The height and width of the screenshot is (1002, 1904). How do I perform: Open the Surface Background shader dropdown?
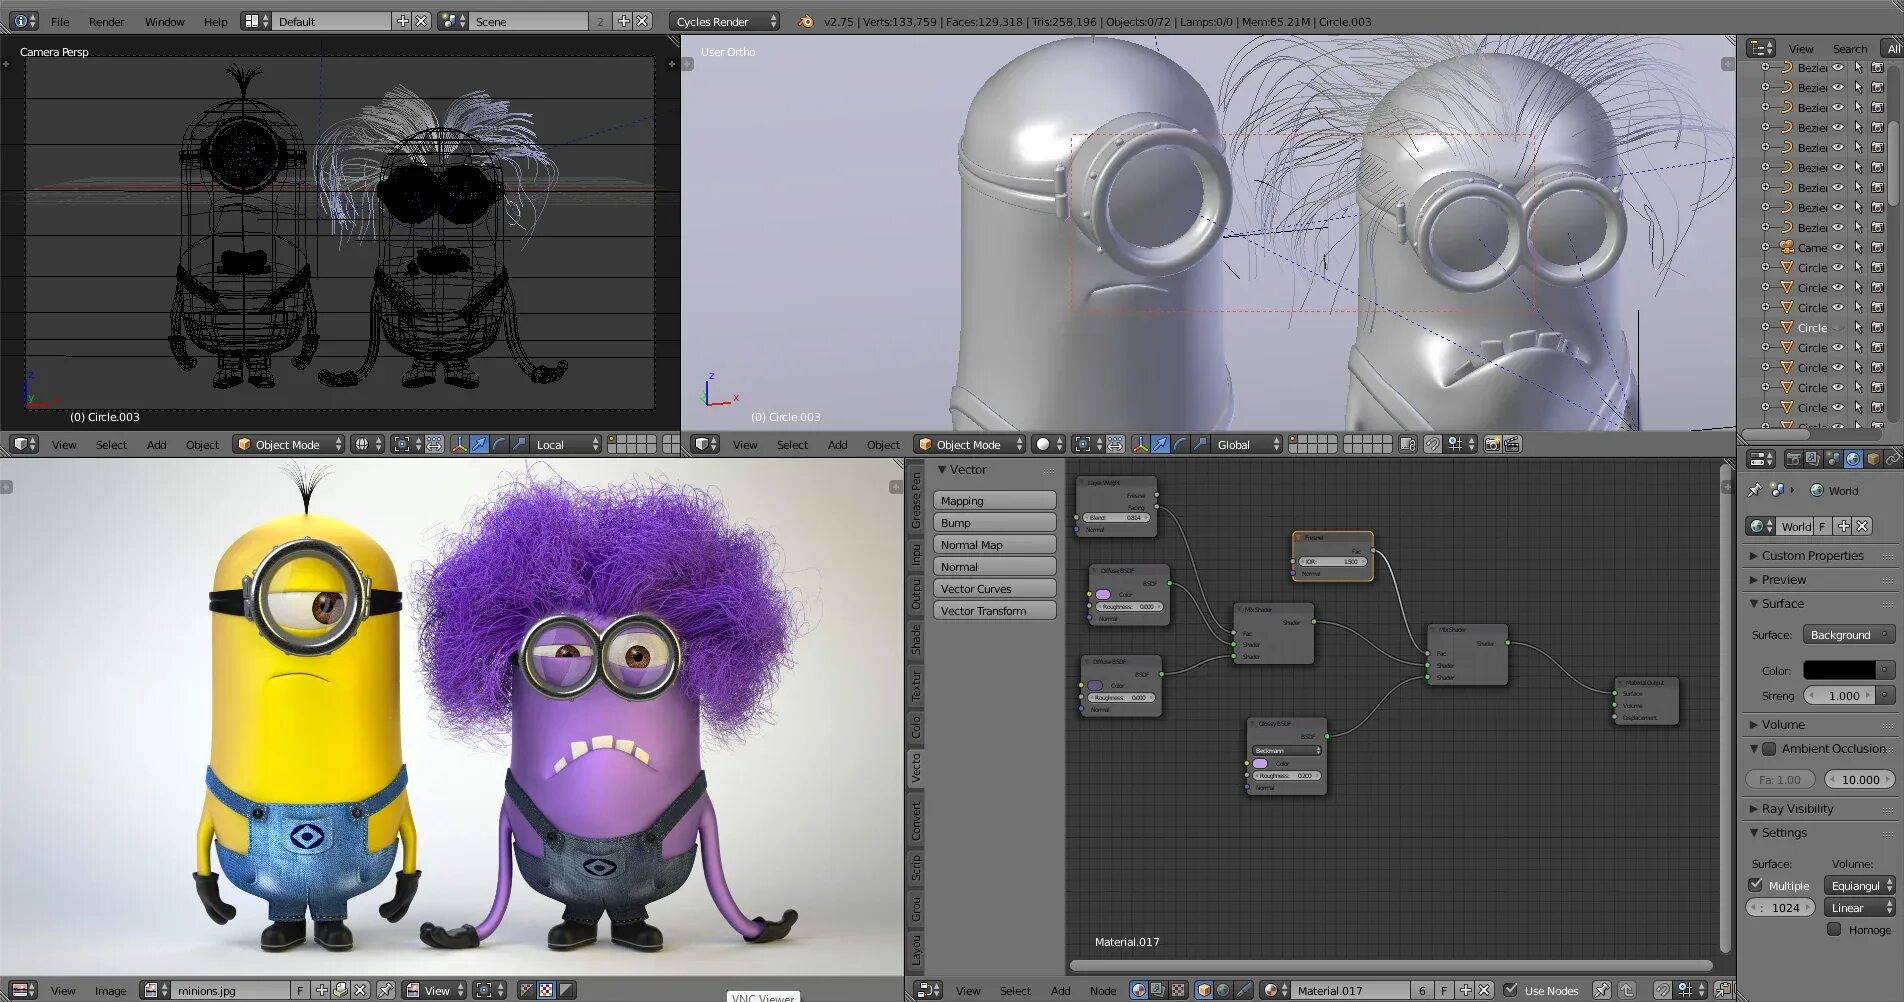tap(1849, 635)
